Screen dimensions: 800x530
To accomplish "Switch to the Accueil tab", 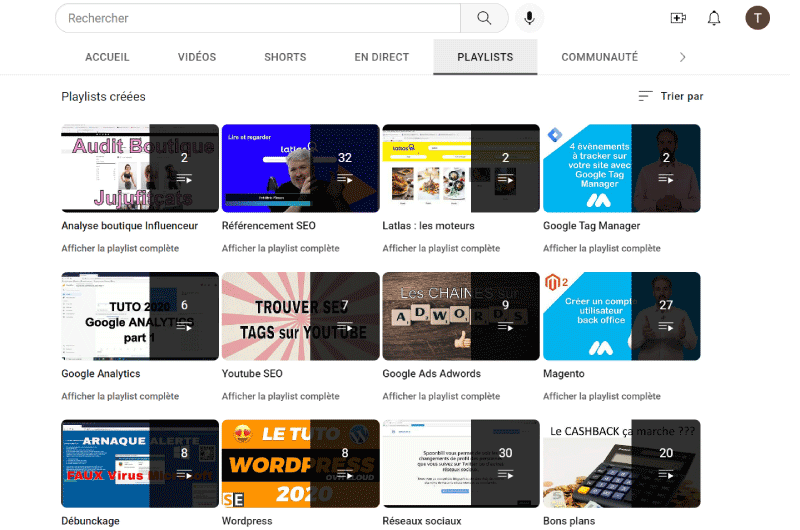I will click(107, 57).
